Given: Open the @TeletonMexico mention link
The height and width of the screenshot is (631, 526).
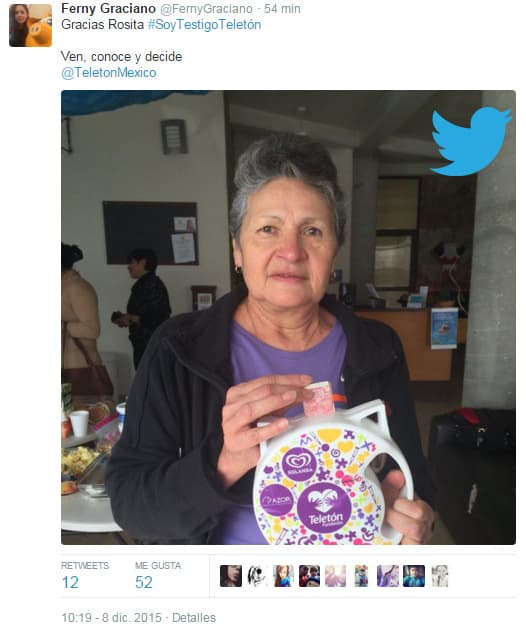Looking at the screenshot, I should (x=109, y=73).
